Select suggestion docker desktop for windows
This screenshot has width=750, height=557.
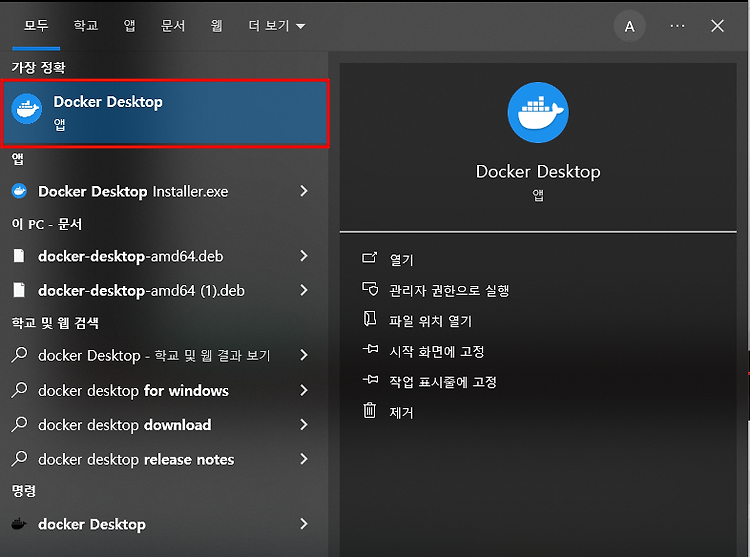164,391
